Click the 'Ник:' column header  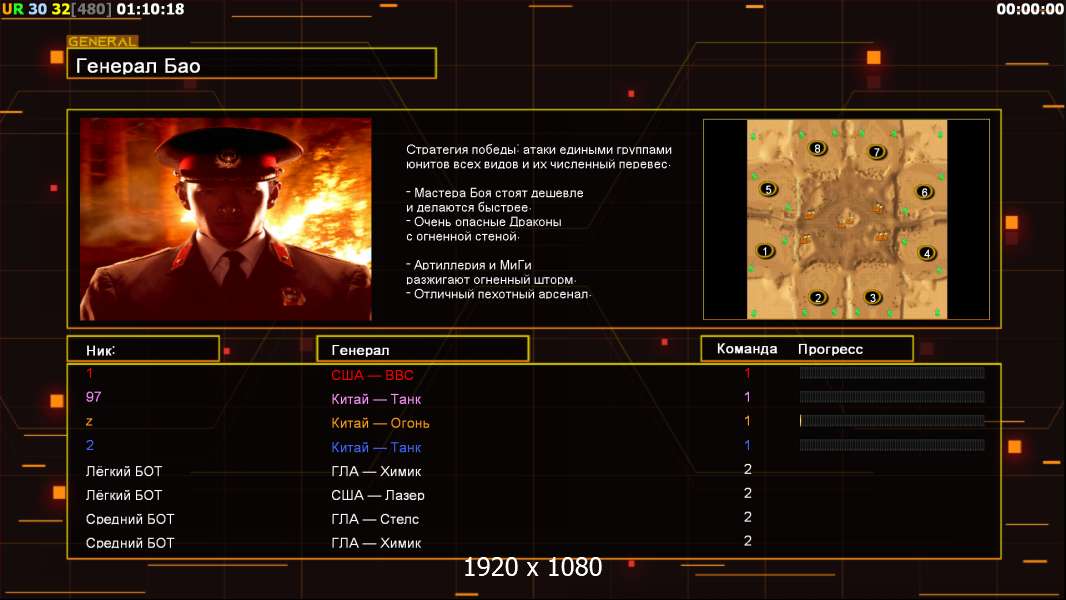coord(143,349)
